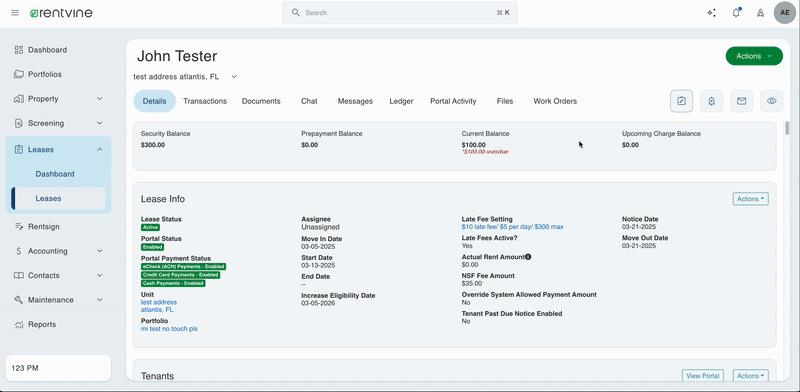Image resolution: width=800 pixels, height=392 pixels.
Task: Click the envelope email icon button
Action: 741,101
